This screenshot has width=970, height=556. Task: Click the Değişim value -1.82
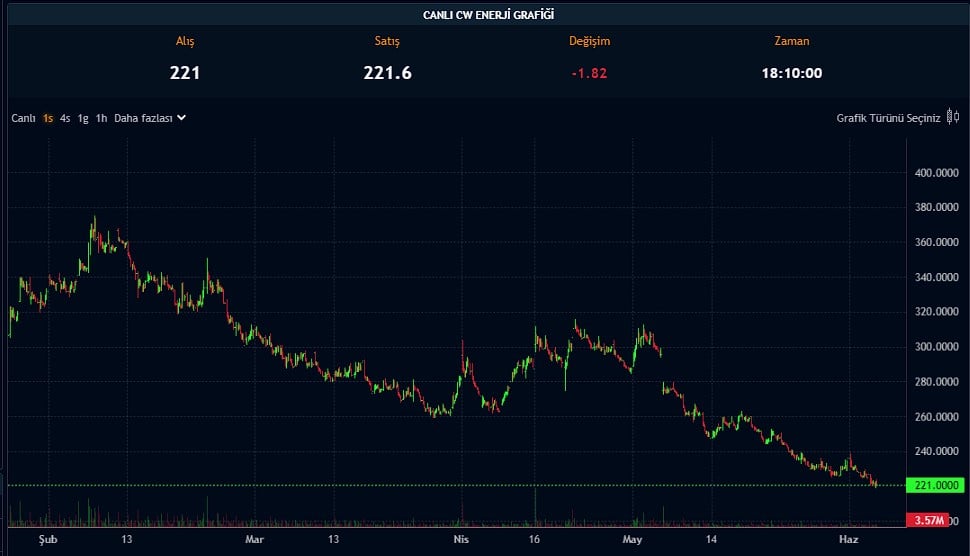589,73
